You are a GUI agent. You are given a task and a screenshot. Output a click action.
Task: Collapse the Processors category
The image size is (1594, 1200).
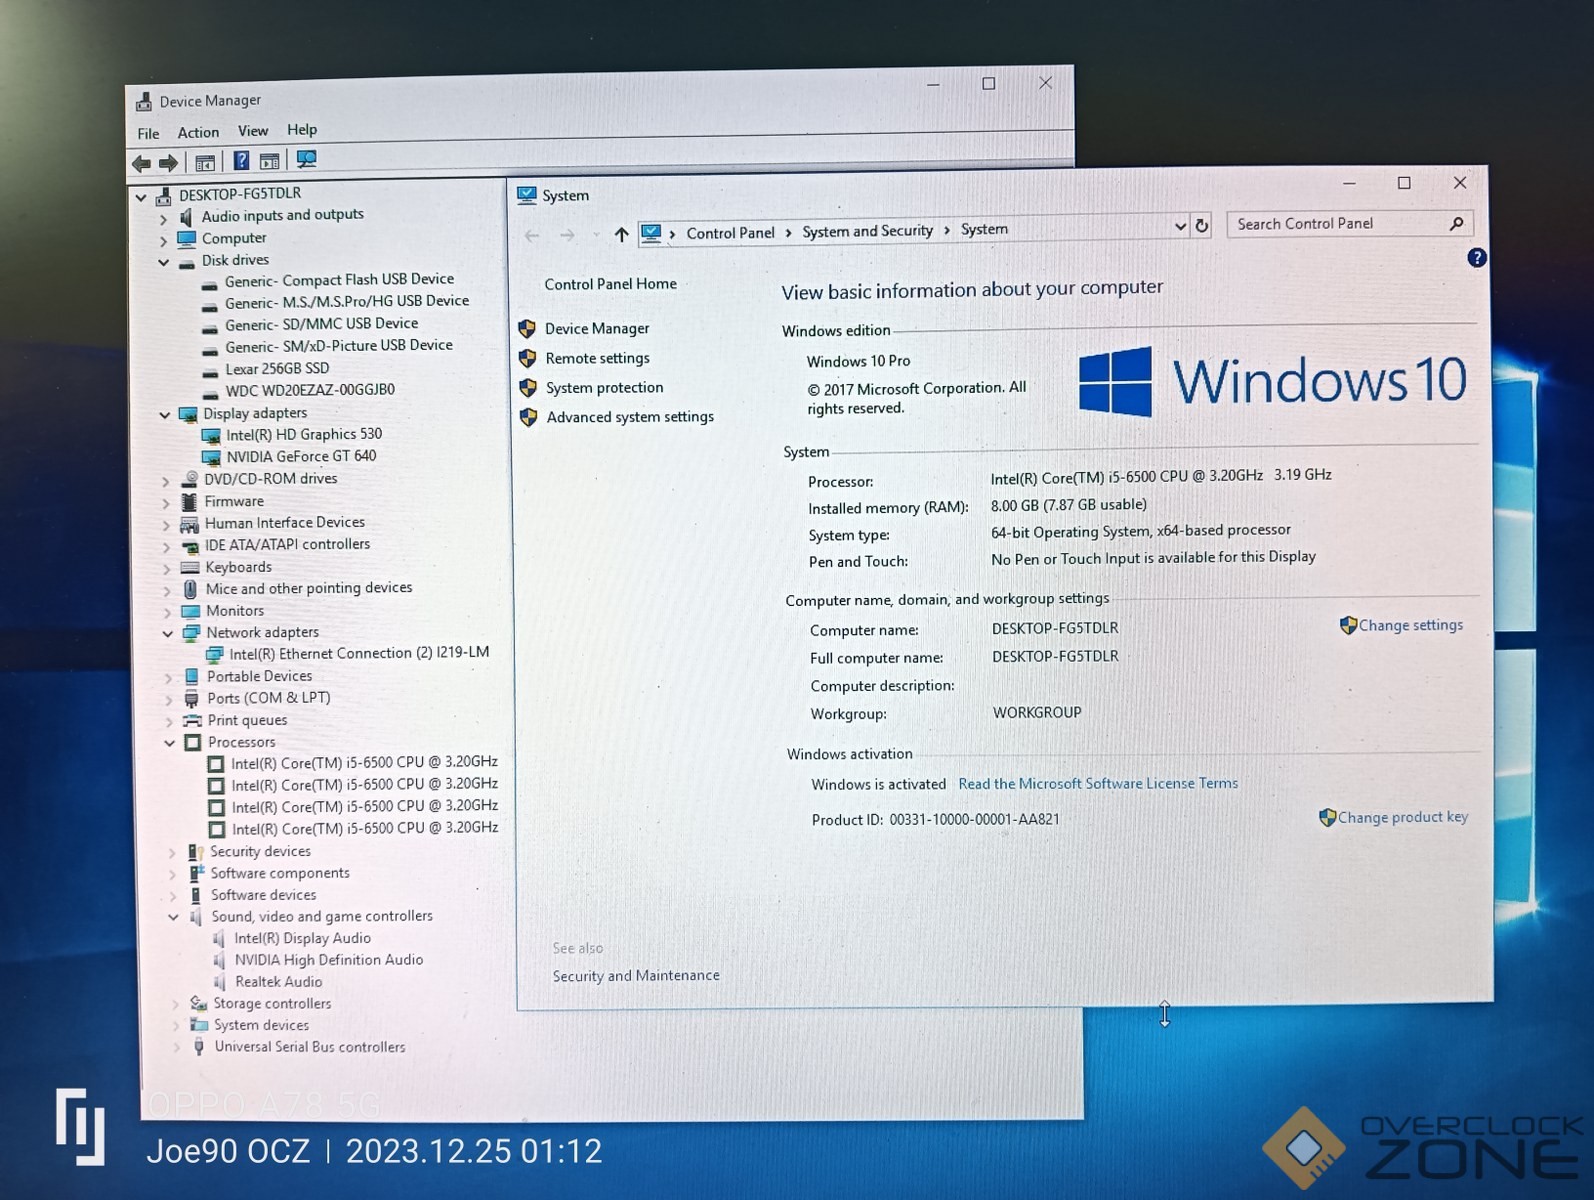point(170,743)
